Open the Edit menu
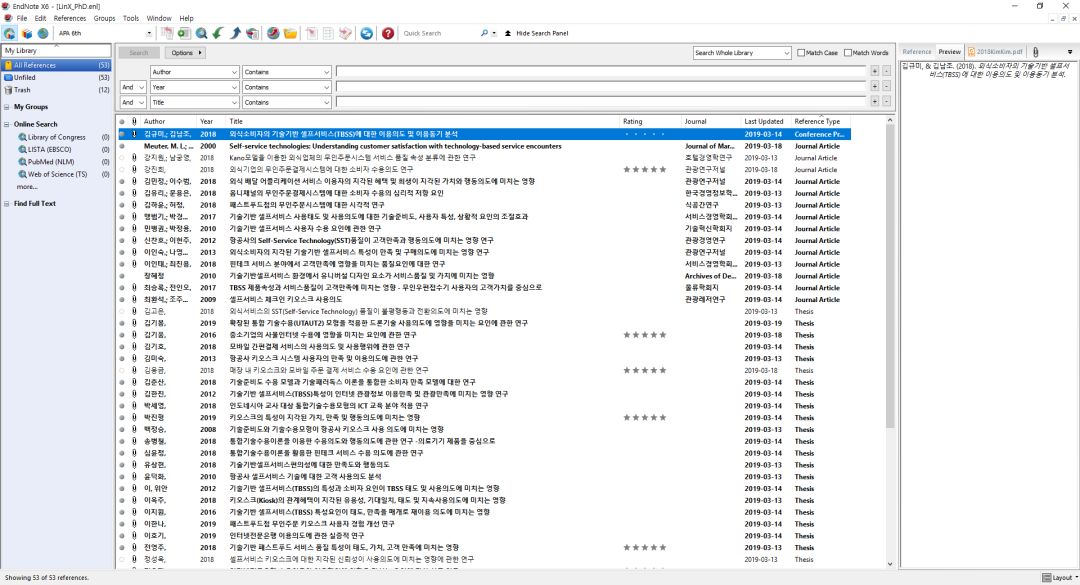This screenshot has width=1080, height=585. coord(41,18)
